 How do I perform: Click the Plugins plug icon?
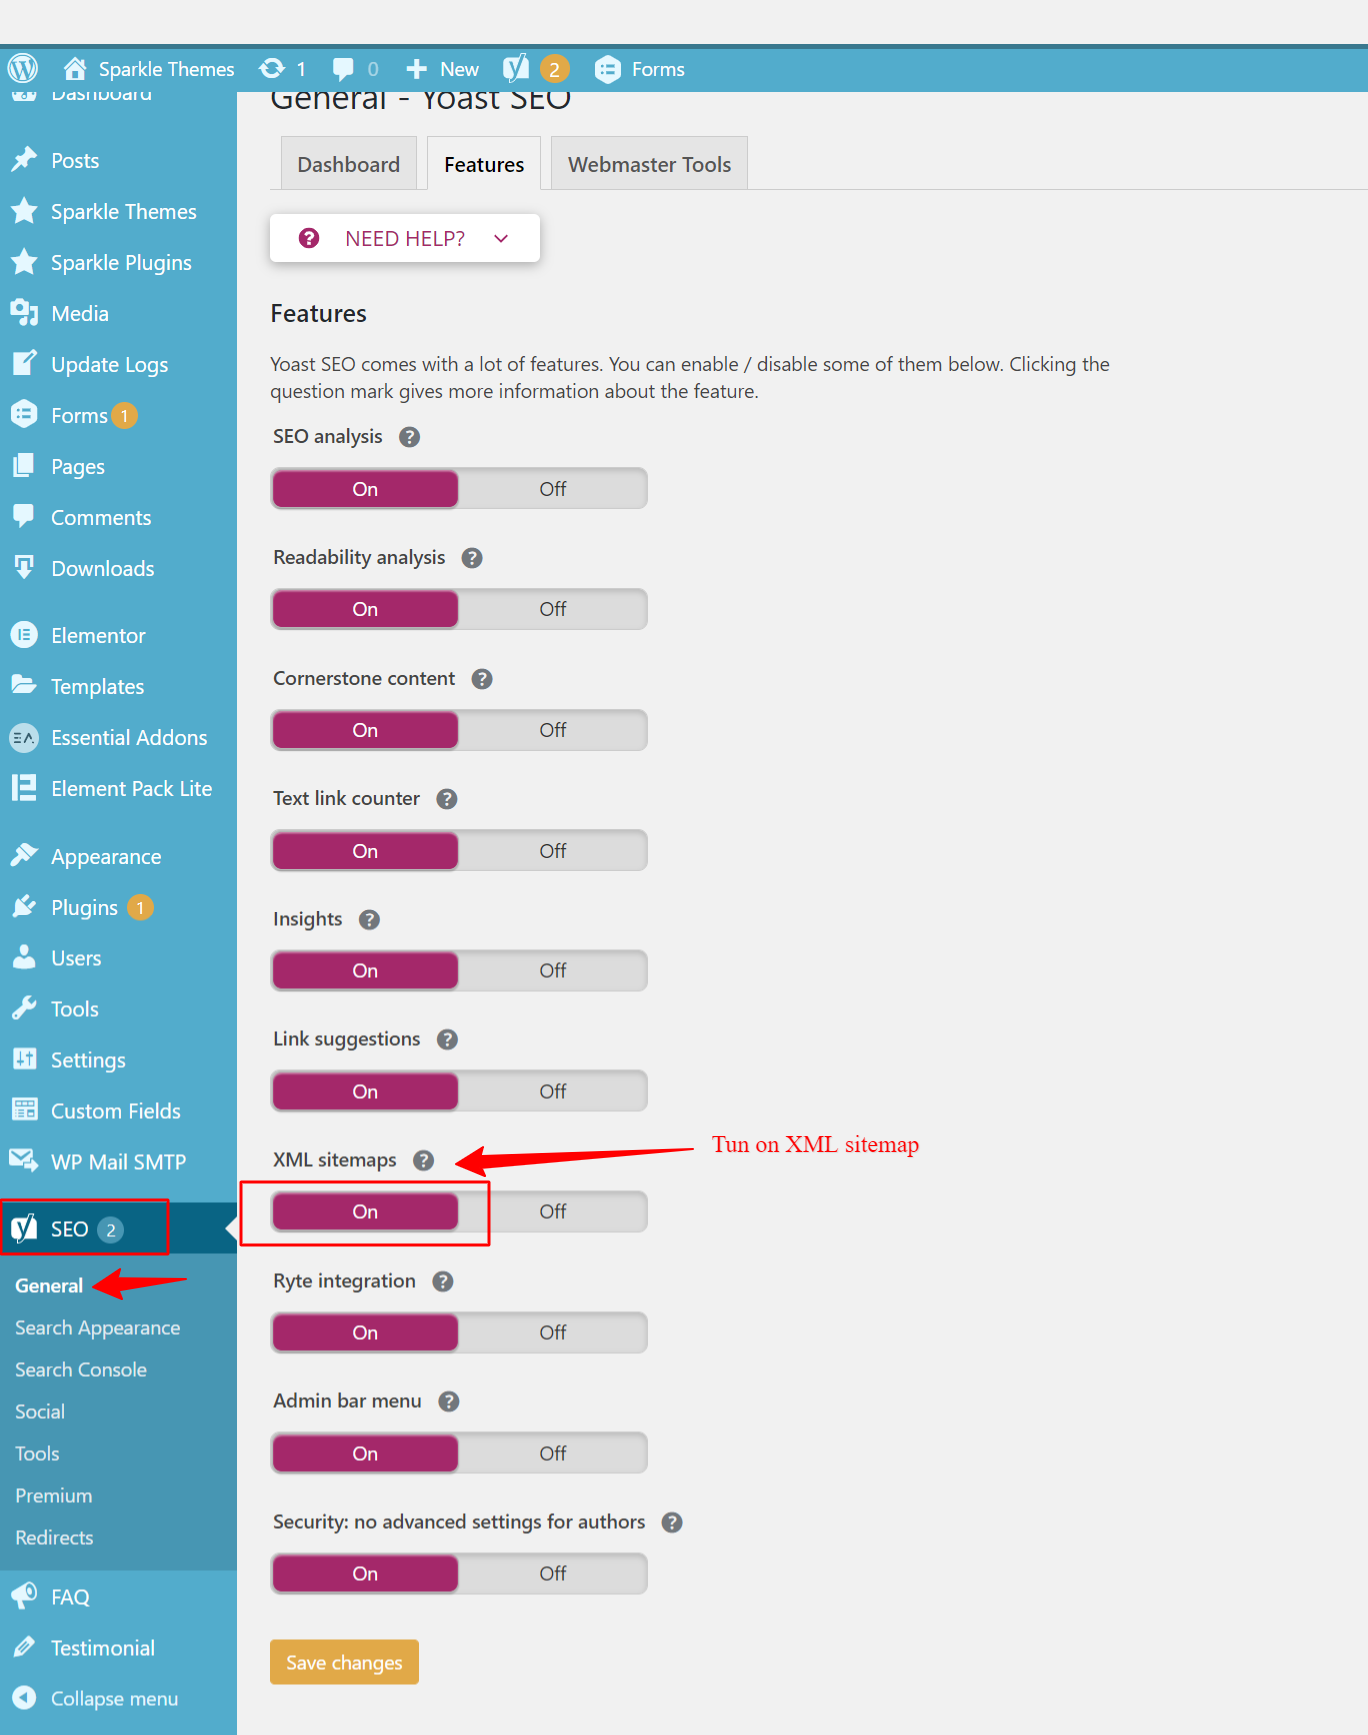(x=24, y=907)
